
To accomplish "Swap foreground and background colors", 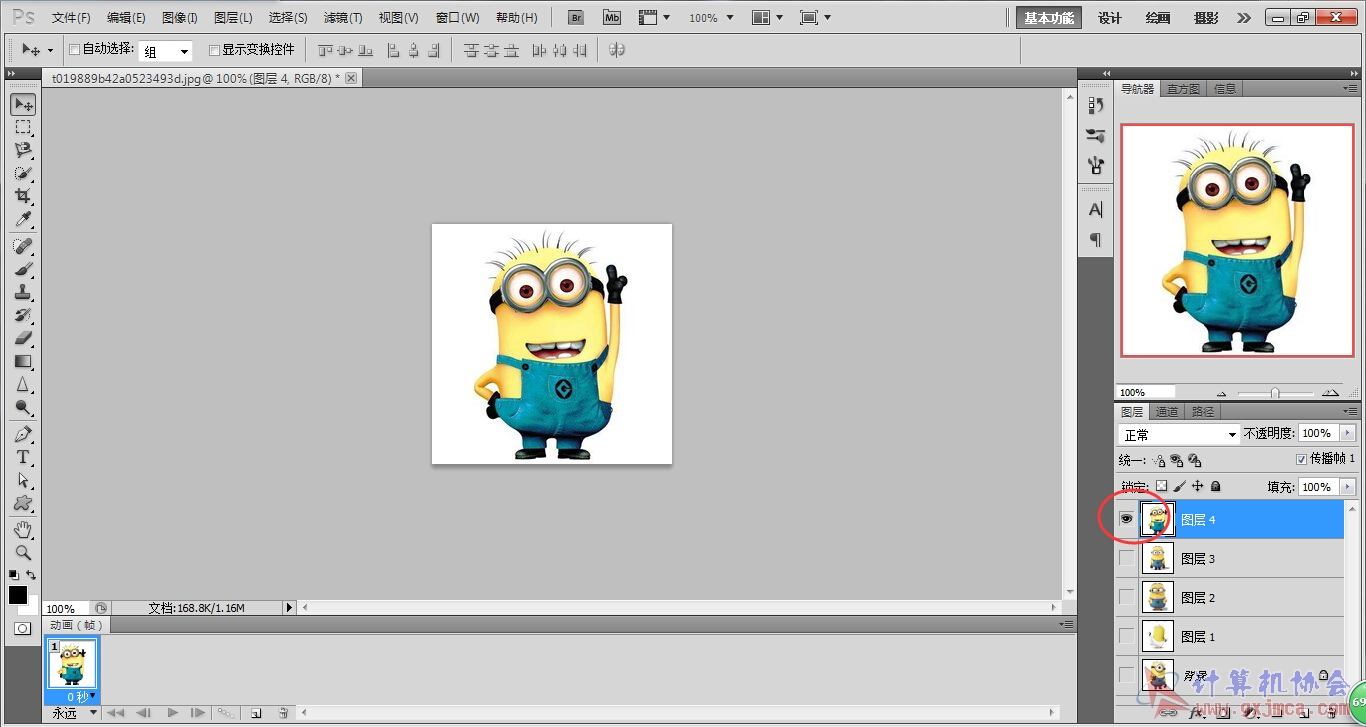I will click(x=31, y=575).
